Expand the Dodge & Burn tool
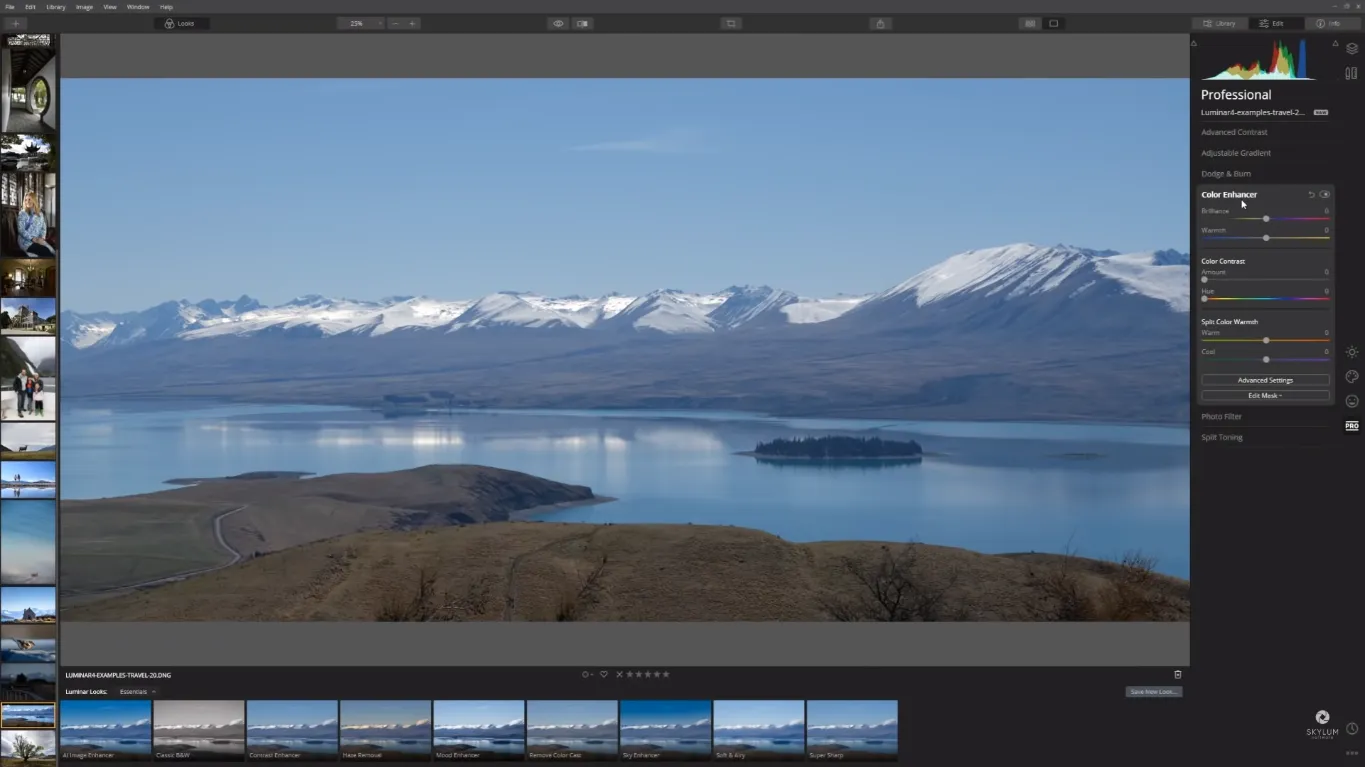This screenshot has width=1365, height=767. click(x=1226, y=174)
